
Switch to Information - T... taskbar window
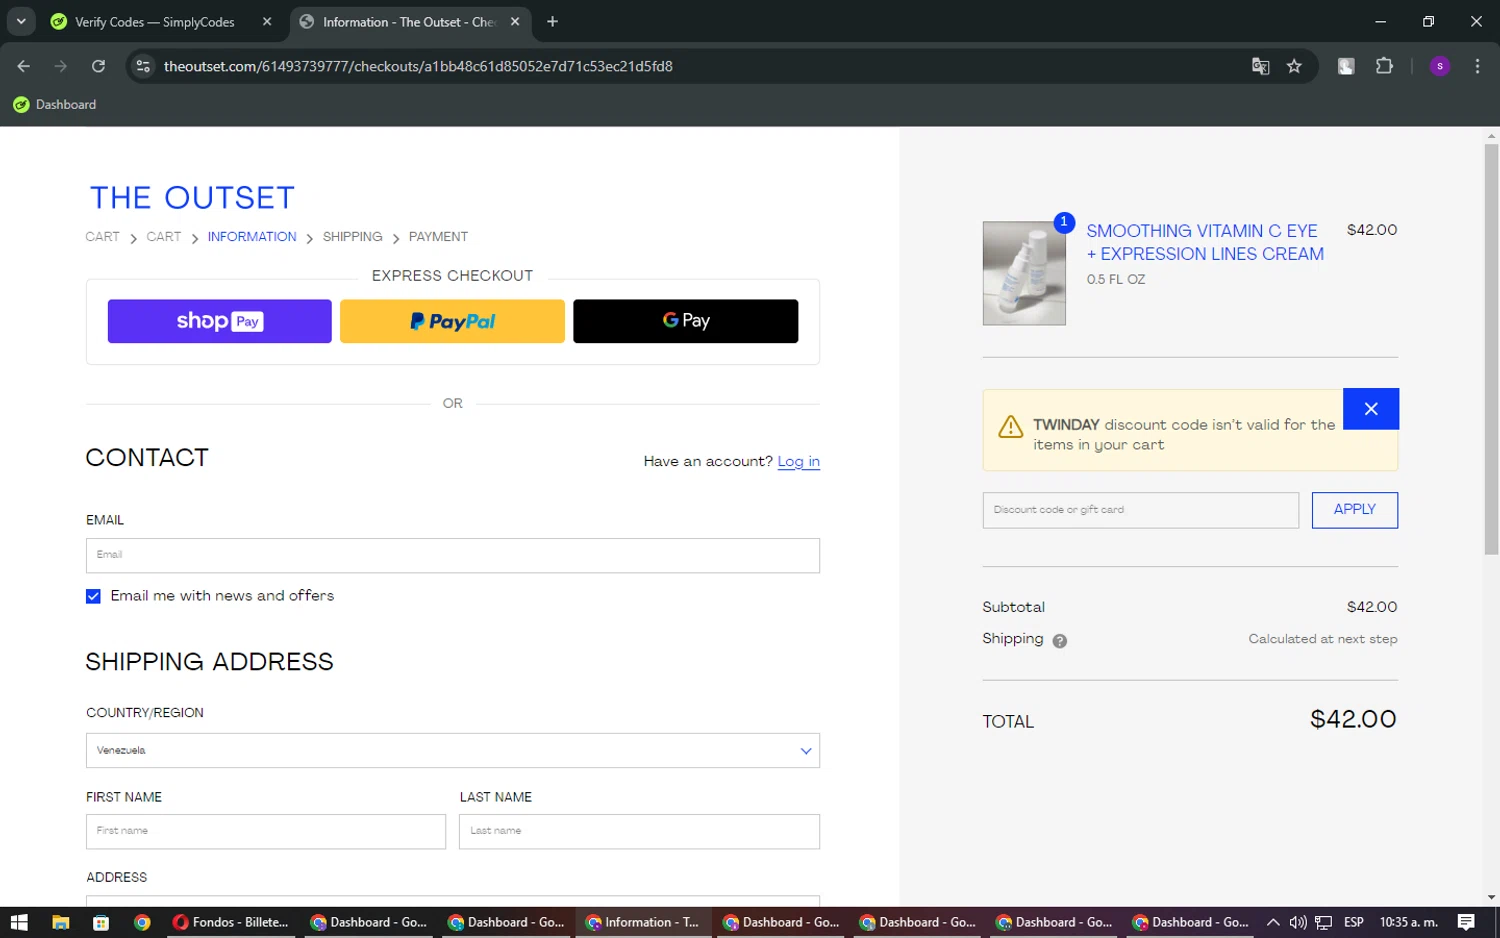coord(643,922)
